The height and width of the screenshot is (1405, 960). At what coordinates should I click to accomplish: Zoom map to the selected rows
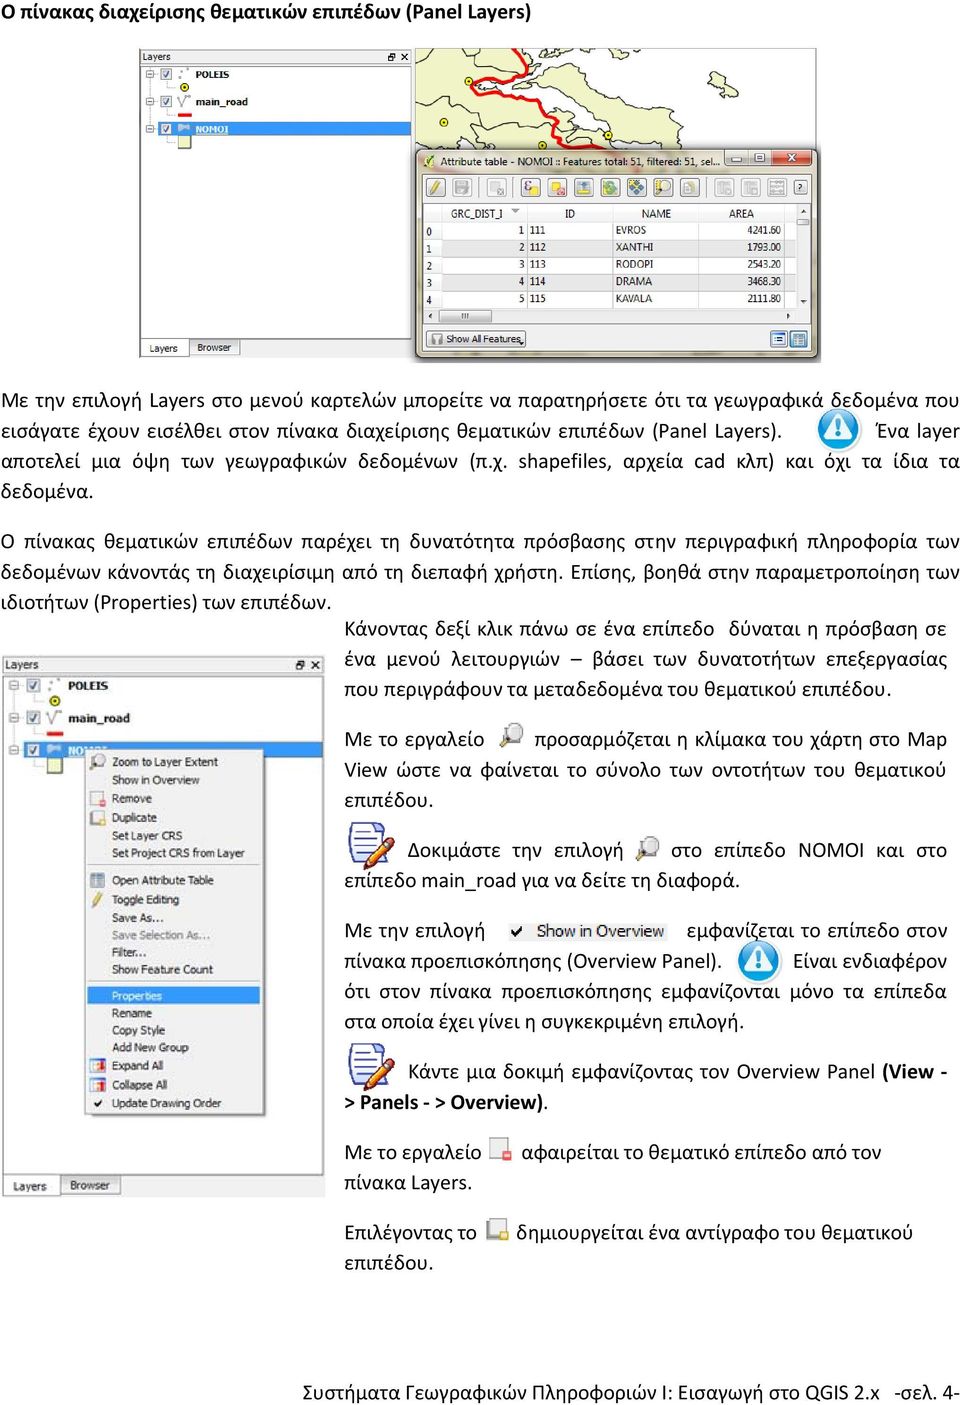click(x=662, y=187)
